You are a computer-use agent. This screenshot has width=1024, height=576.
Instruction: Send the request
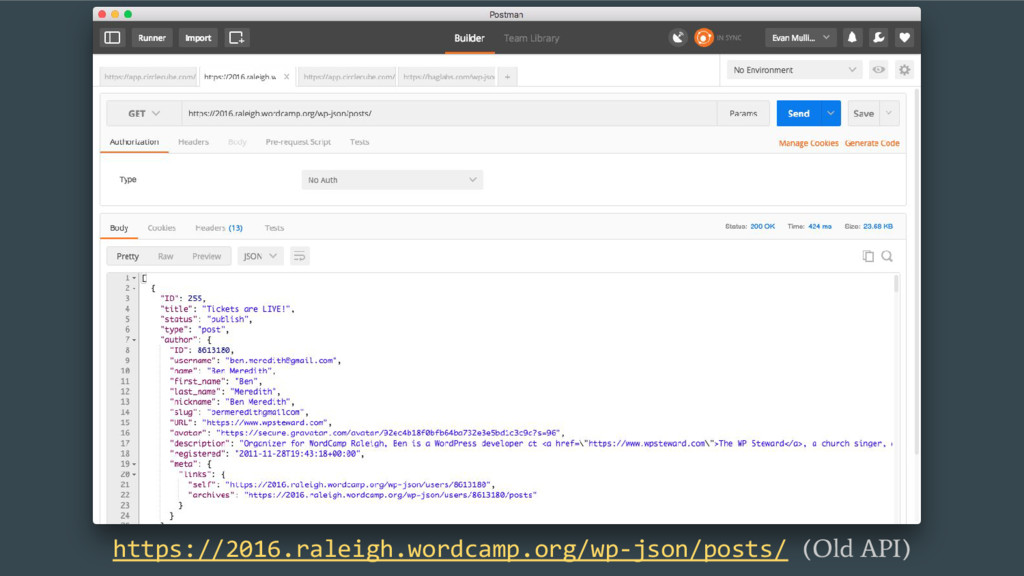coord(798,114)
